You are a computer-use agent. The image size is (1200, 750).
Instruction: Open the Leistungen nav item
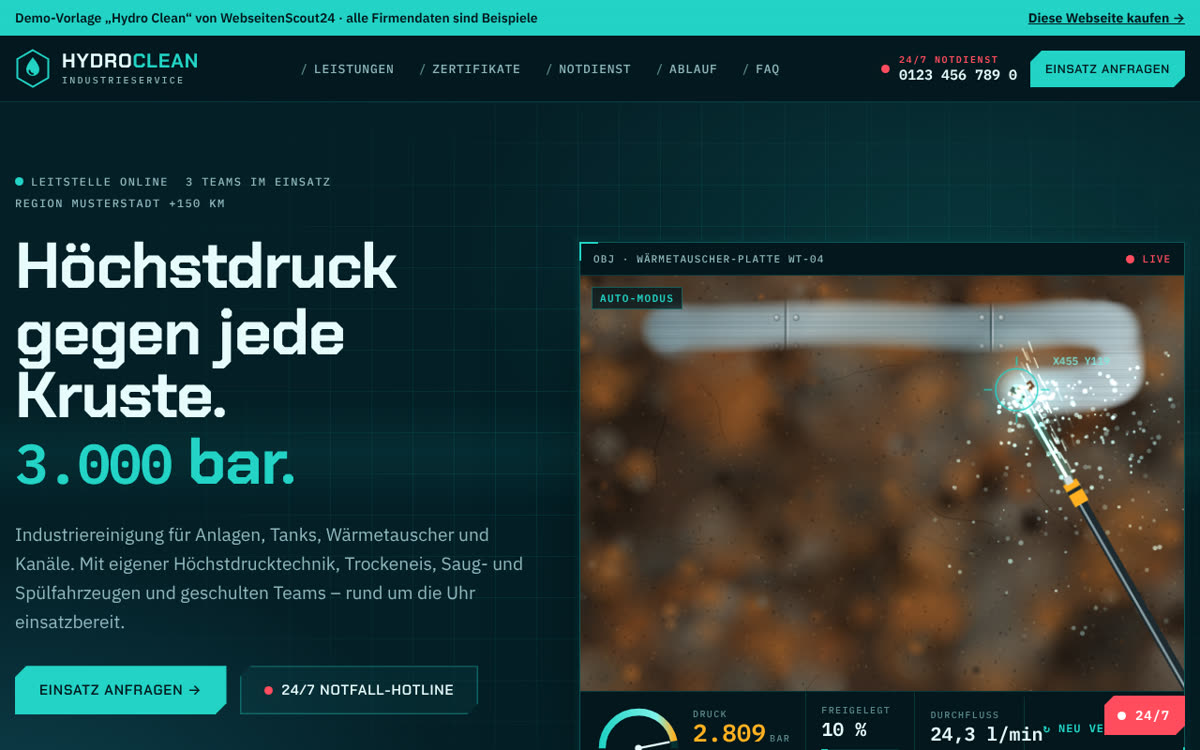click(x=347, y=69)
